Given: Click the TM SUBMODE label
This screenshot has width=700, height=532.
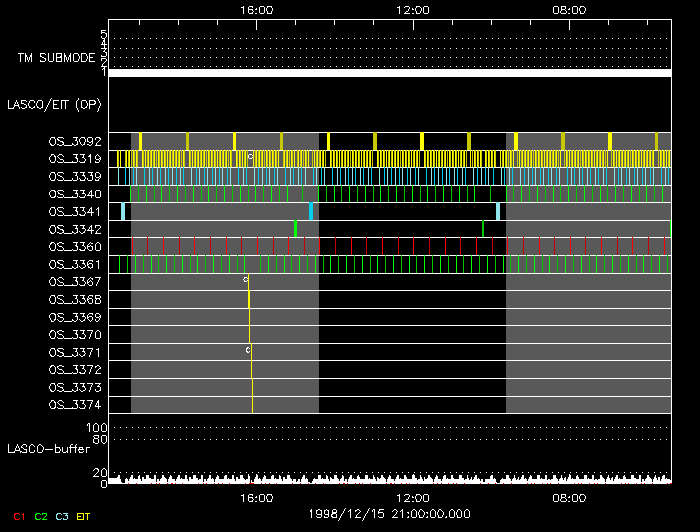Looking at the screenshot, I should (x=56, y=58).
